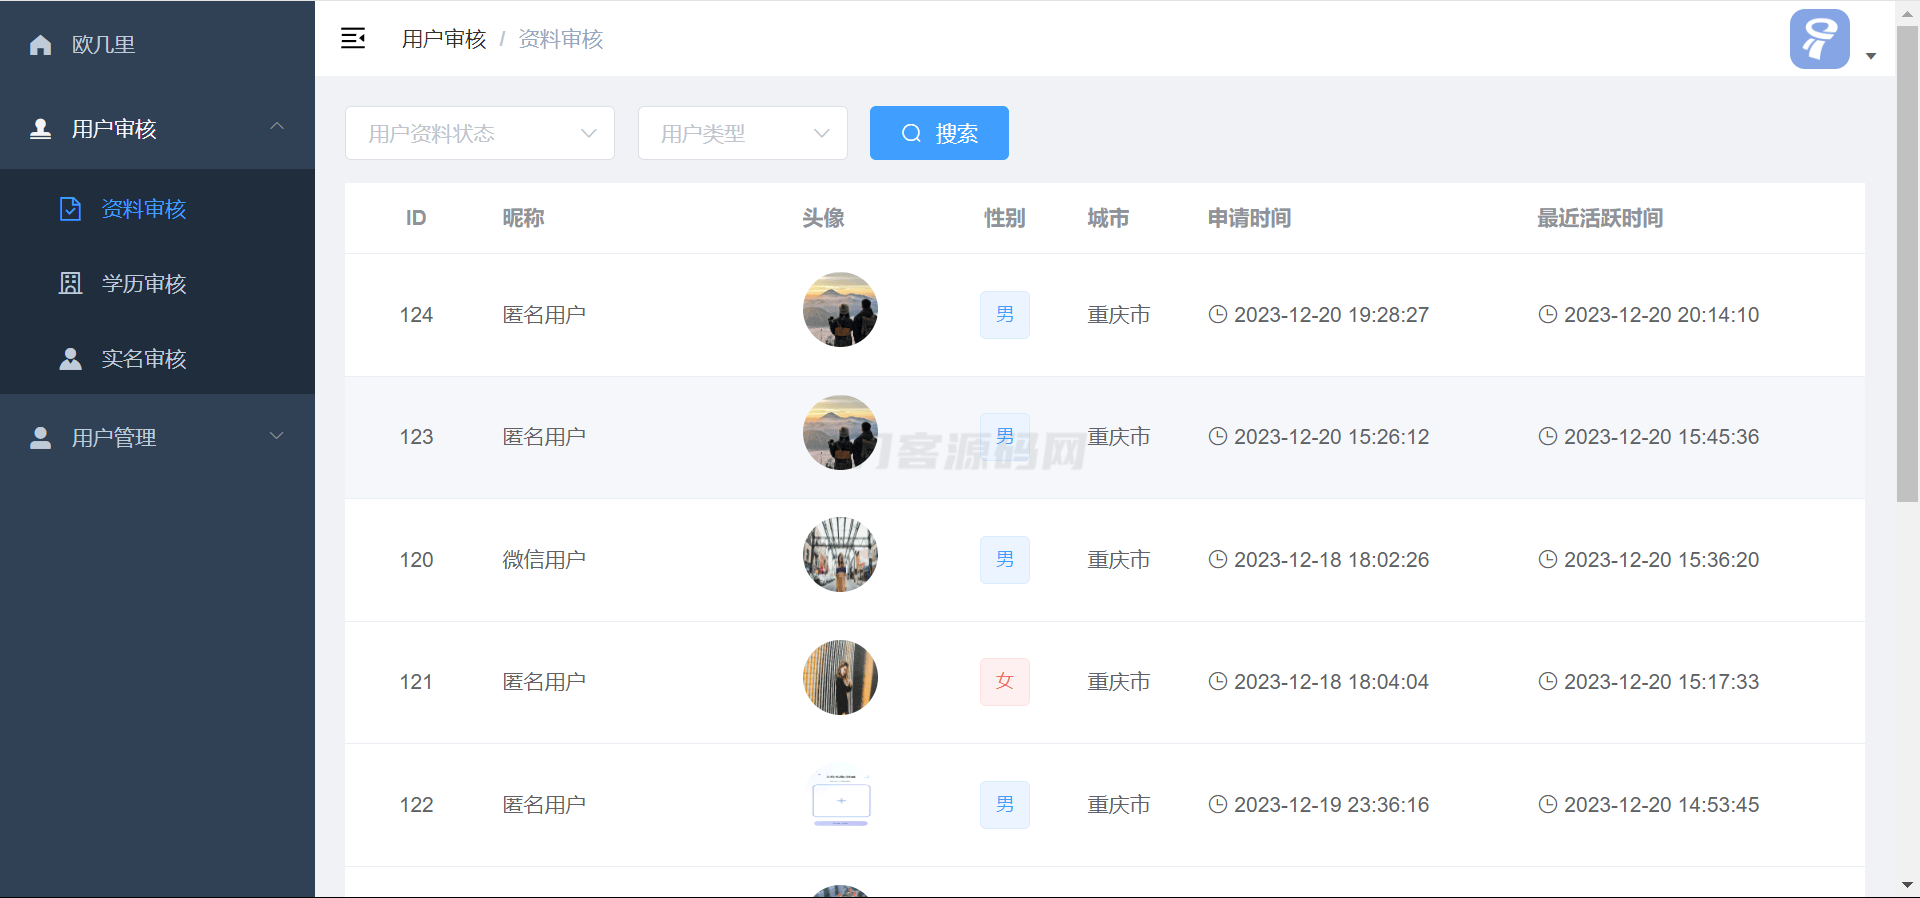The width and height of the screenshot is (1920, 898).
Task: Collapse the 用户审核 menu chevron
Action: tap(277, 127)
